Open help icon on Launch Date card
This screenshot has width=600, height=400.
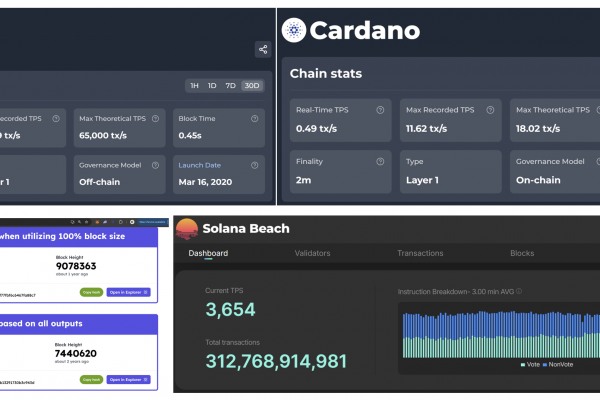(x=254, y=165)
